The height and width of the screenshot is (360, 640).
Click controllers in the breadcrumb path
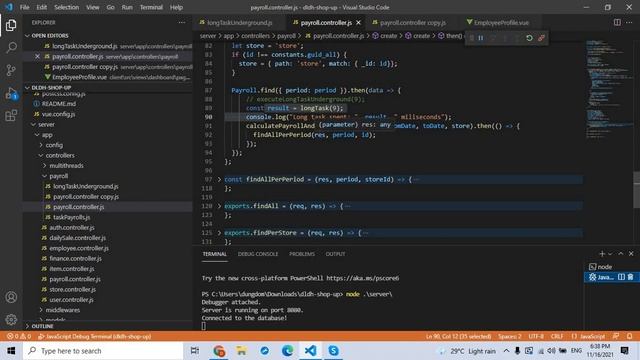coord(255,36)
